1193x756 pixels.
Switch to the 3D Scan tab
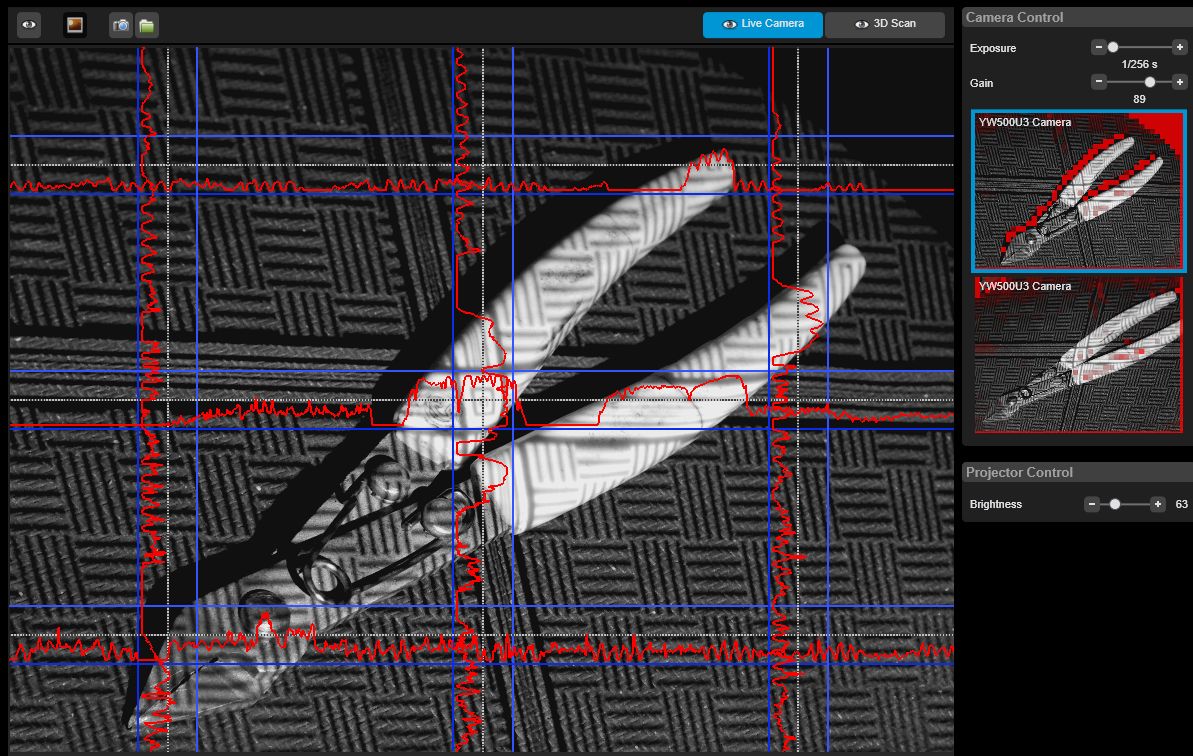tap(884, 24)
